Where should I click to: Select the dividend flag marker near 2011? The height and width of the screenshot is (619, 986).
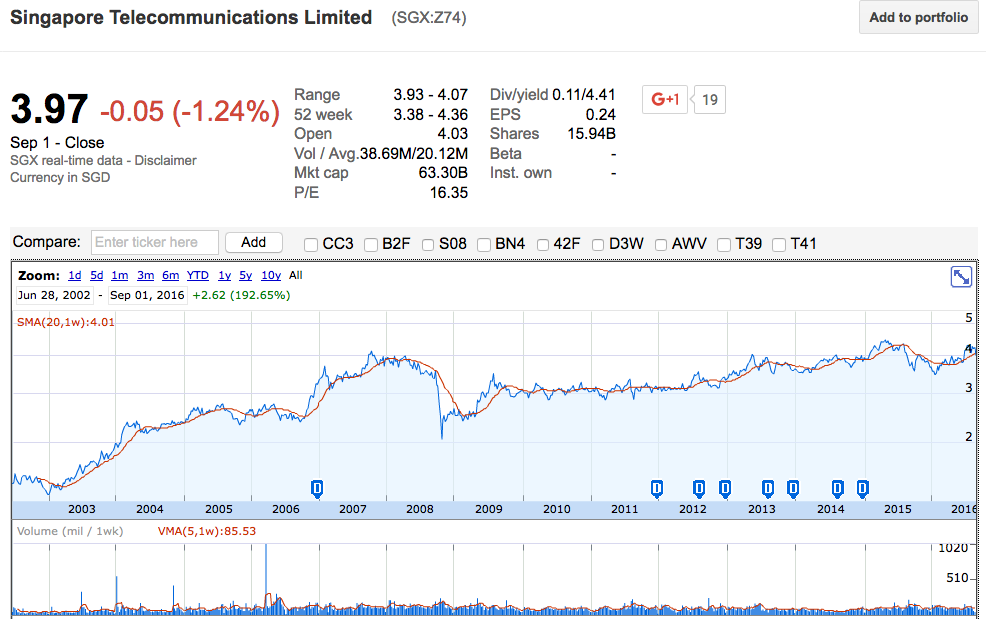[657, 488]
